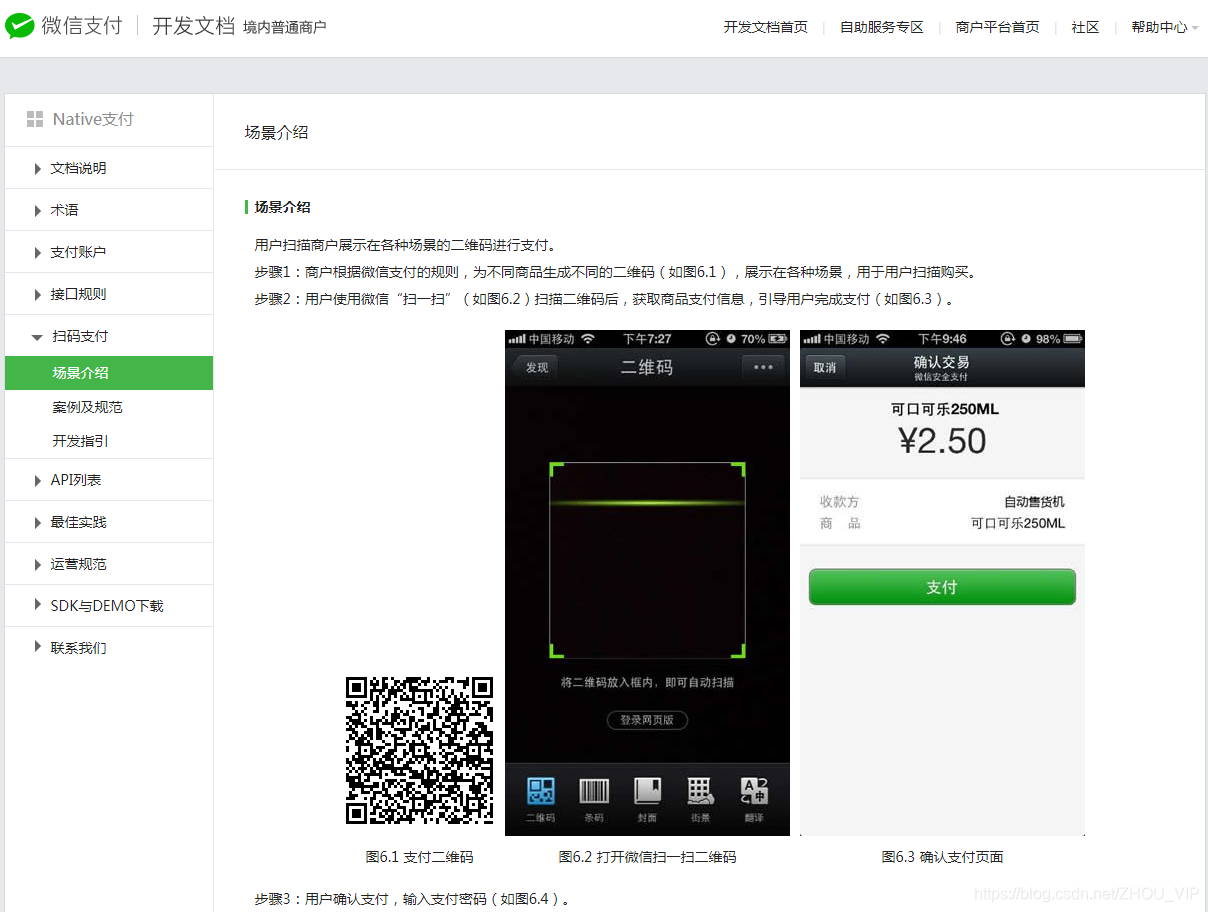Expand the SDK与DEMO下载 section
Screen dimensions: 1208x912
pos(109,606)
